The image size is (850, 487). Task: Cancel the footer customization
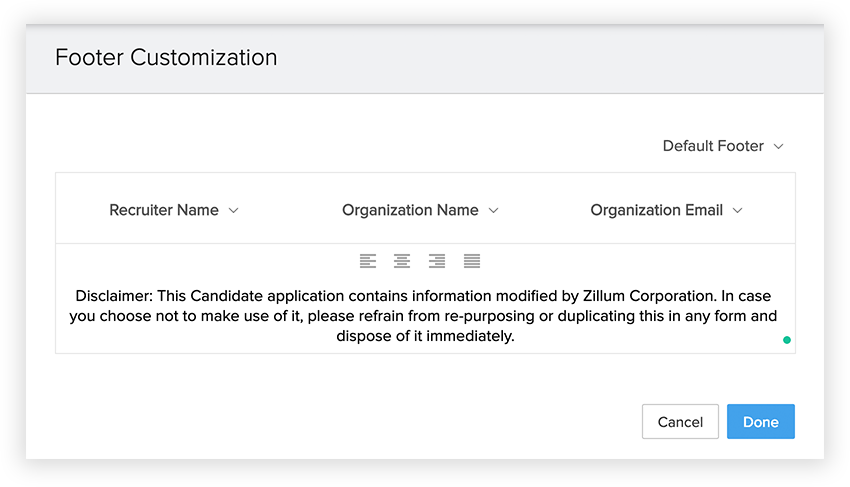[x=680, y=422]
